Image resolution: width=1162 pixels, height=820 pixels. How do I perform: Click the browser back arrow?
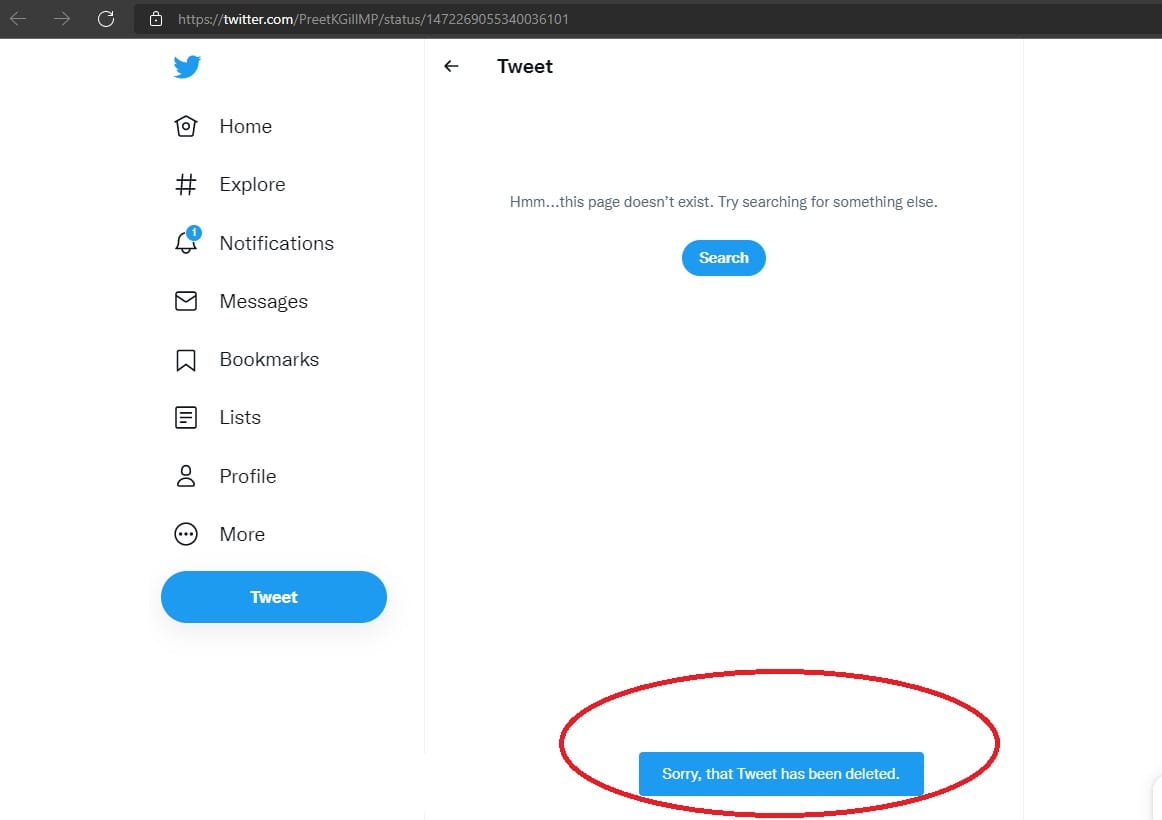pos(18,18)
